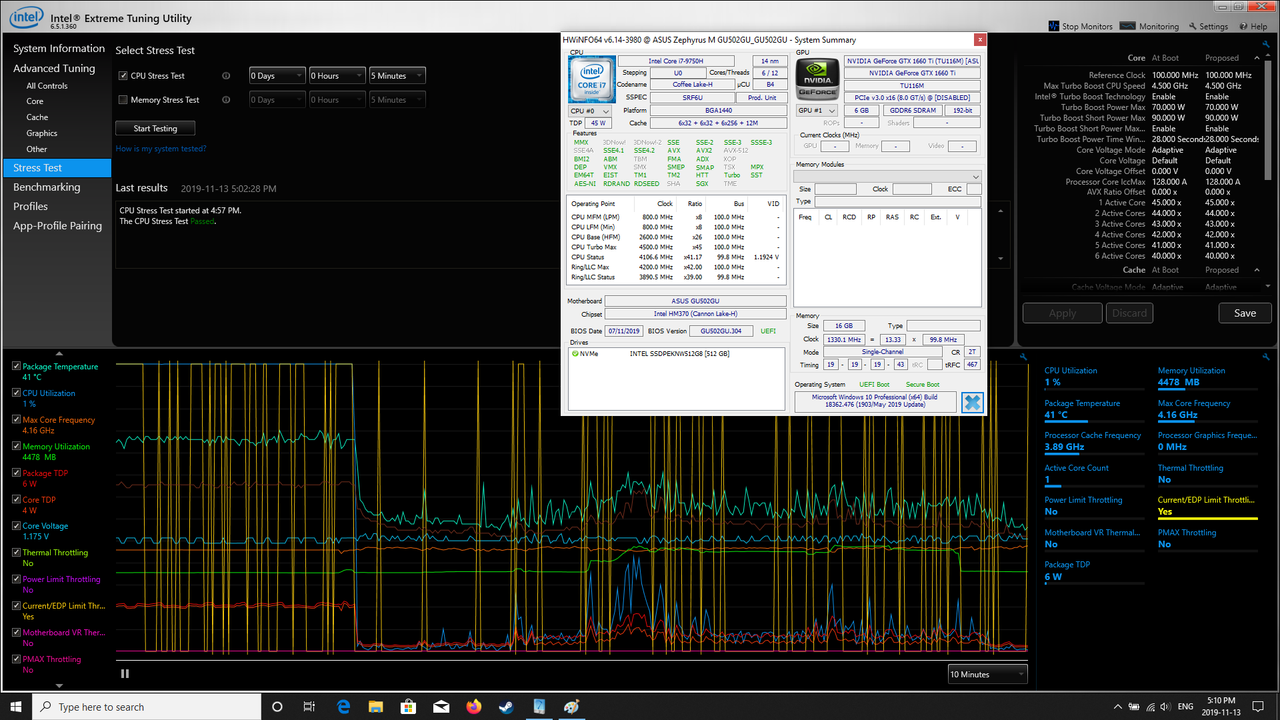This screenshot has width=1280, height=720.
Task: Click the Save button
Action: [1245, 313]
